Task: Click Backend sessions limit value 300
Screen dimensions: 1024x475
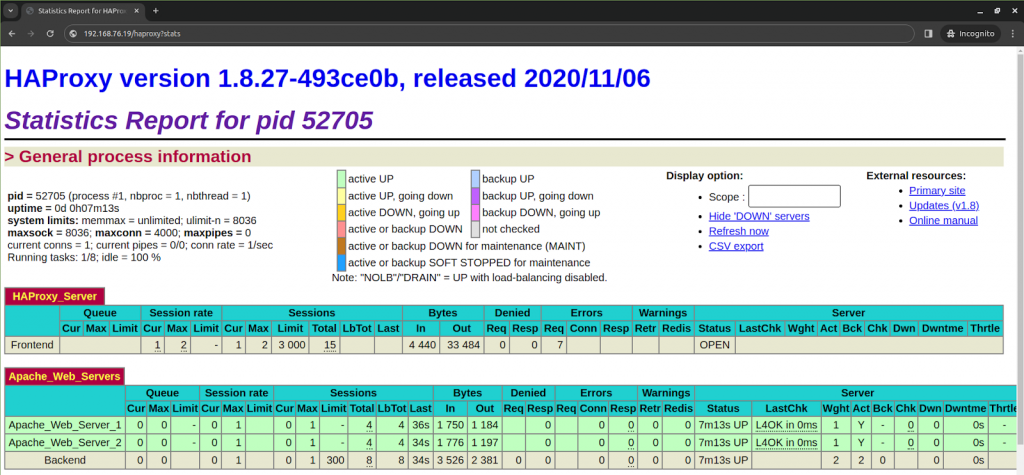Action: (x=333, y=460)
